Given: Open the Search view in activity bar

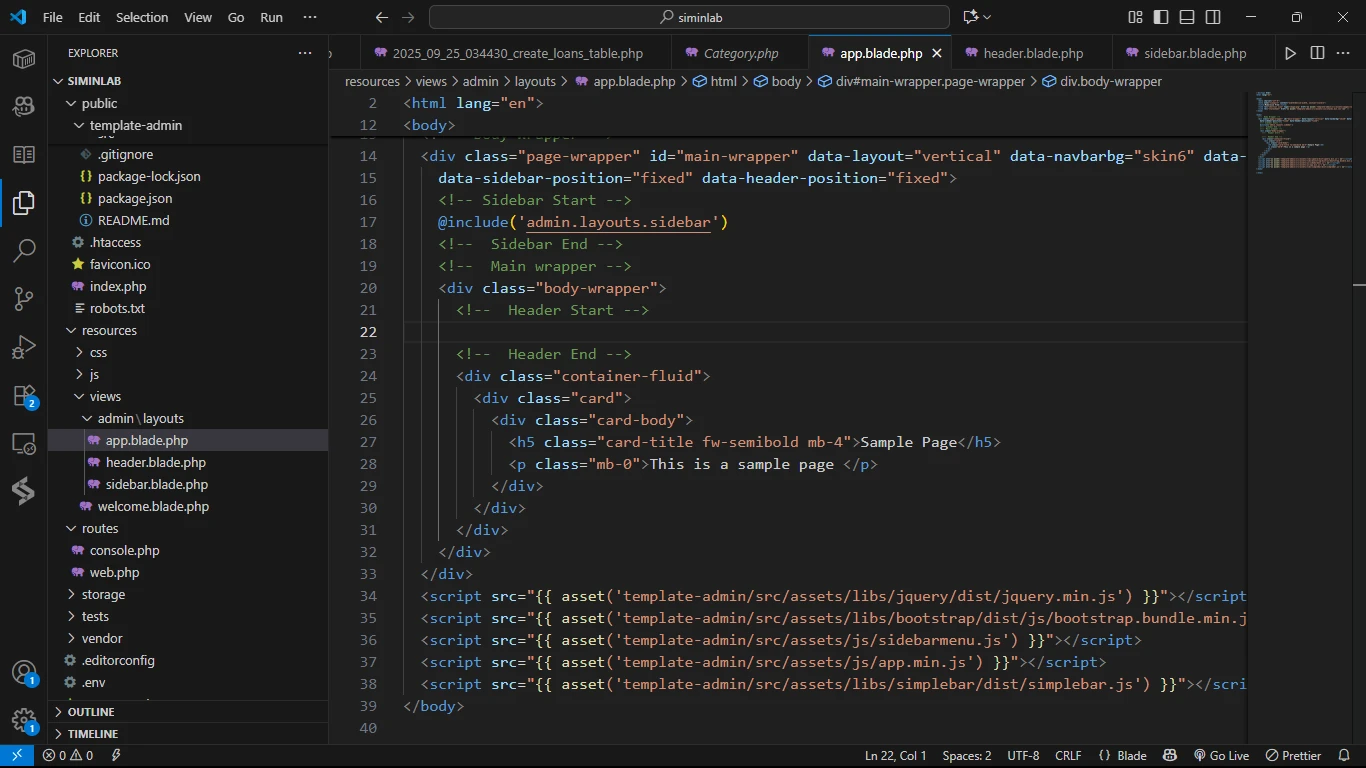Looking at the screenshot, I should 24,250.
